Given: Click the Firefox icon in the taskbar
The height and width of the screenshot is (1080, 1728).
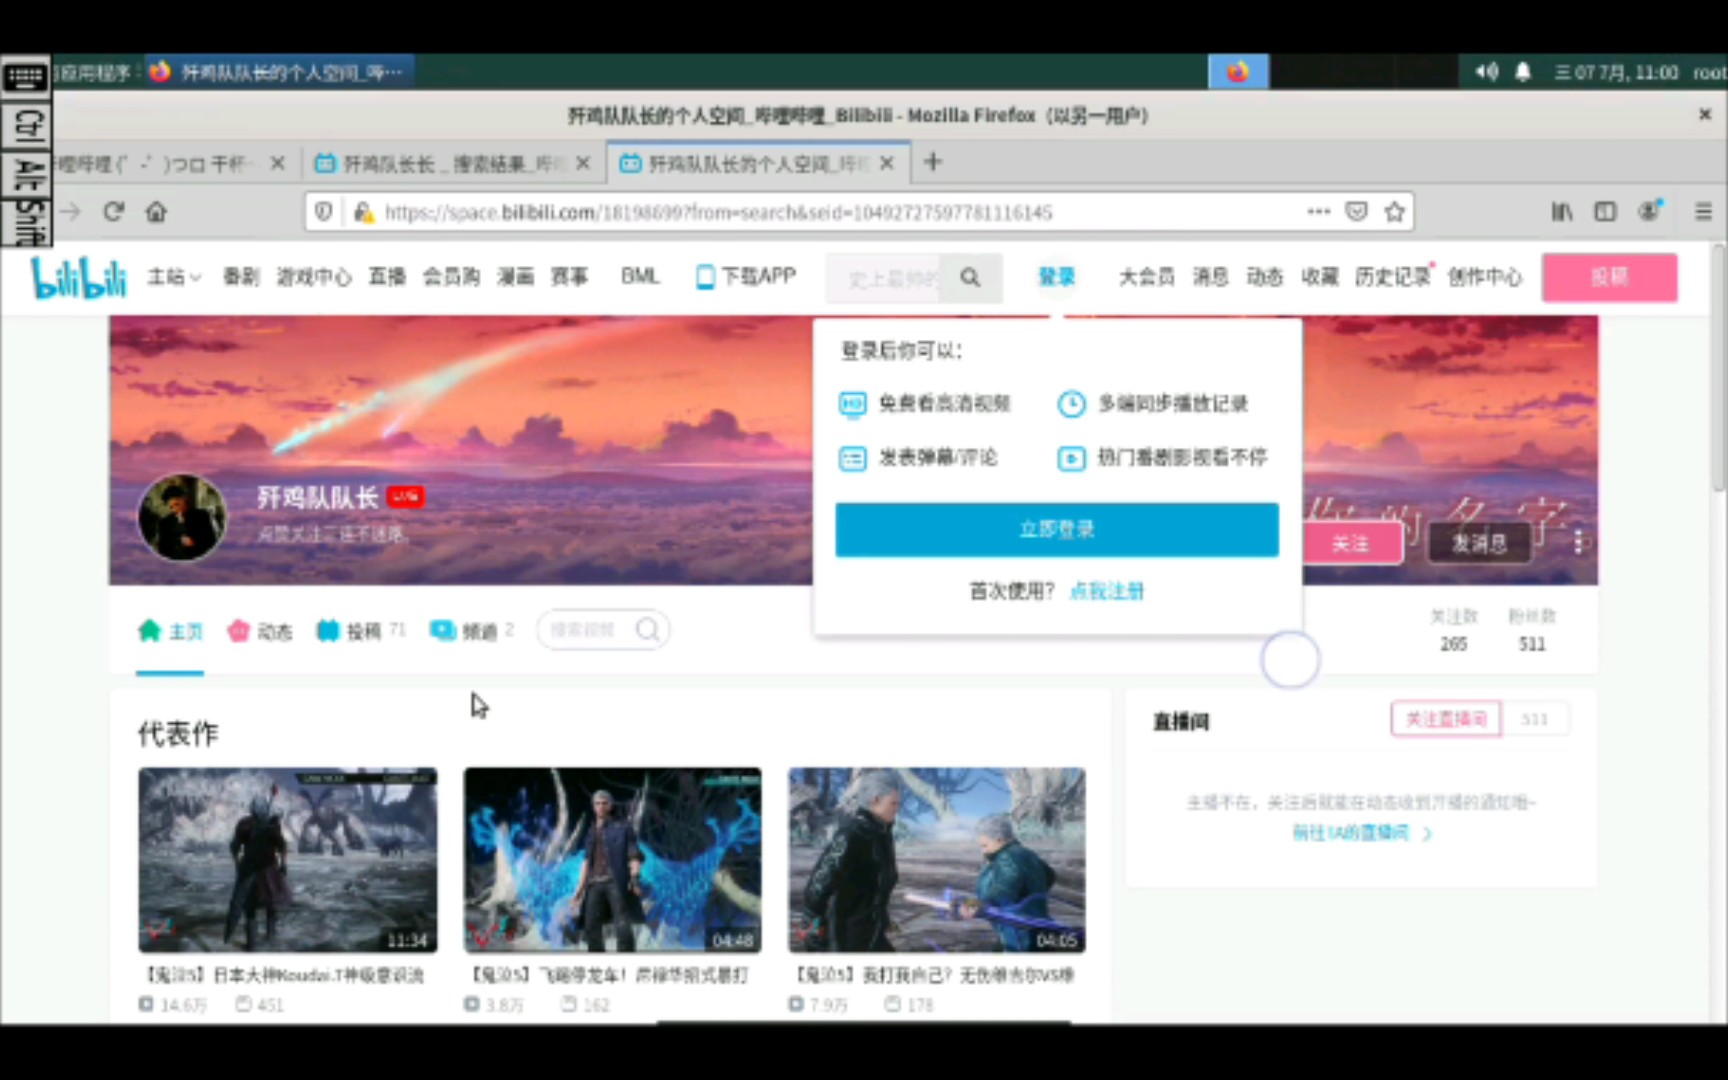Looking at the screenshot, I should (1238, 71).
